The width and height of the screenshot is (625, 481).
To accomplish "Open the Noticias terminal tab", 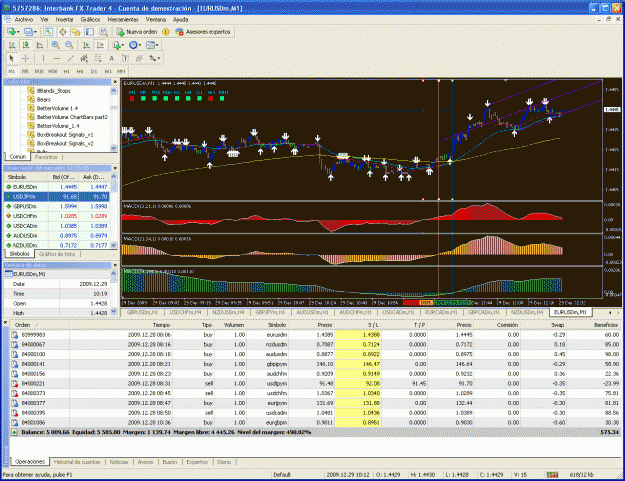I will coord(118,462).
